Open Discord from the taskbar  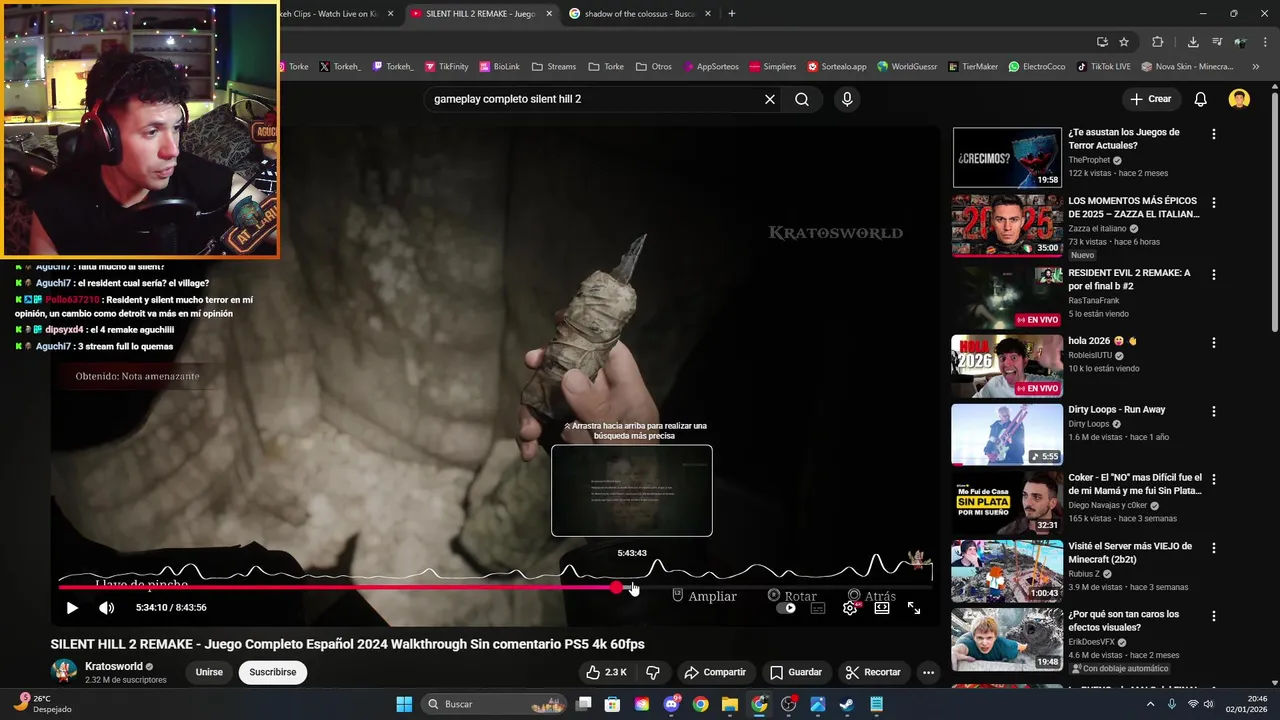tap(671, 704)
